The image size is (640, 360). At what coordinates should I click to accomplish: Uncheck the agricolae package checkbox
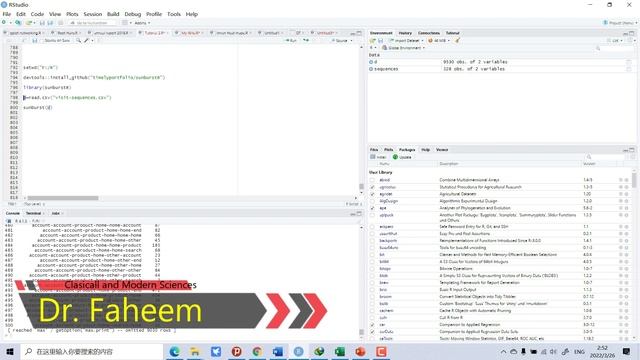click(x=372, y=187)
